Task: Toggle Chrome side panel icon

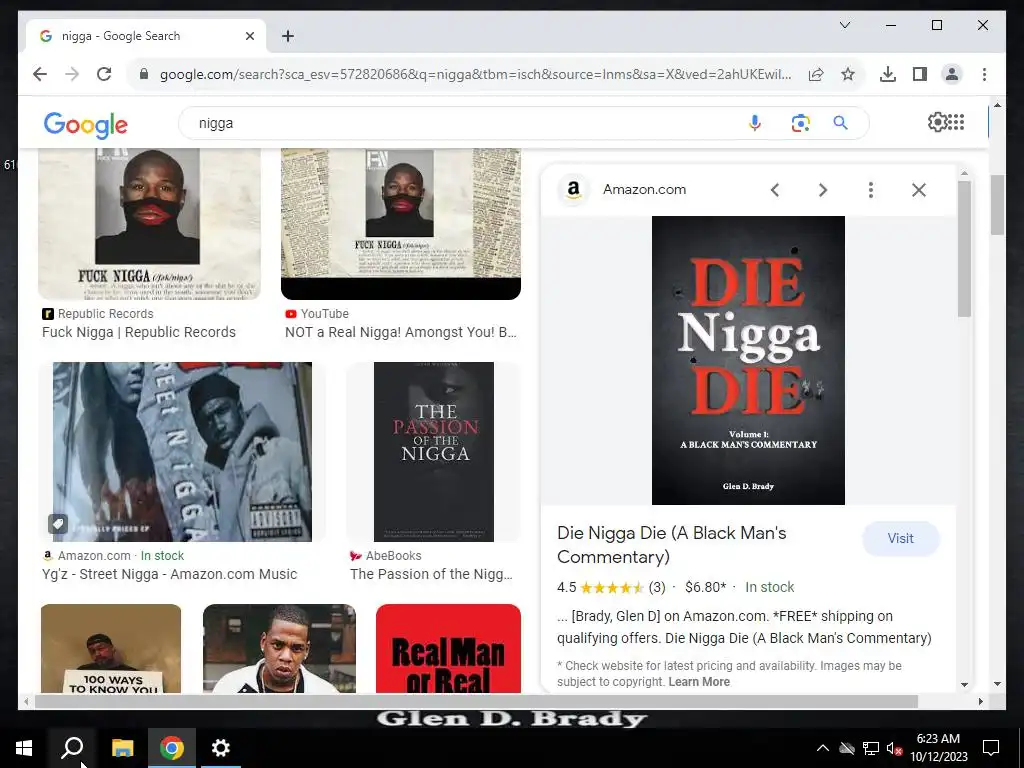Action: click(920, 74)
